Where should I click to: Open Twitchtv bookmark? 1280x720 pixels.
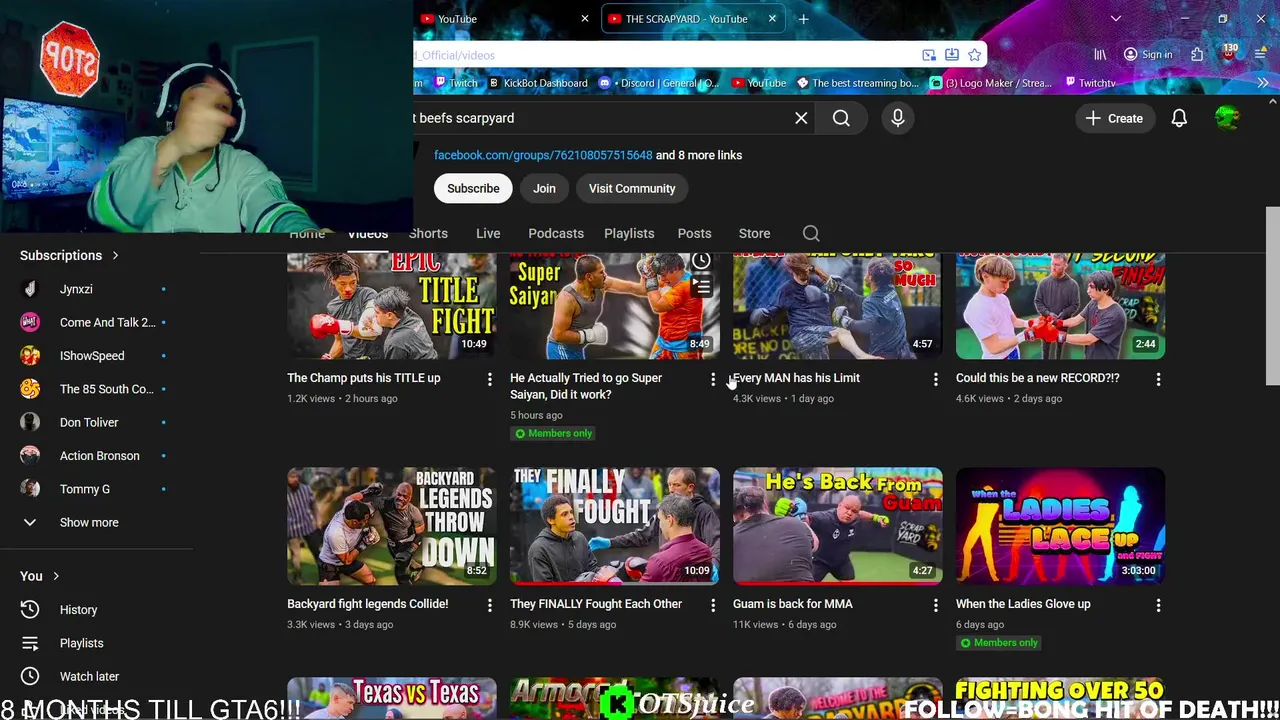point(1089,83)
